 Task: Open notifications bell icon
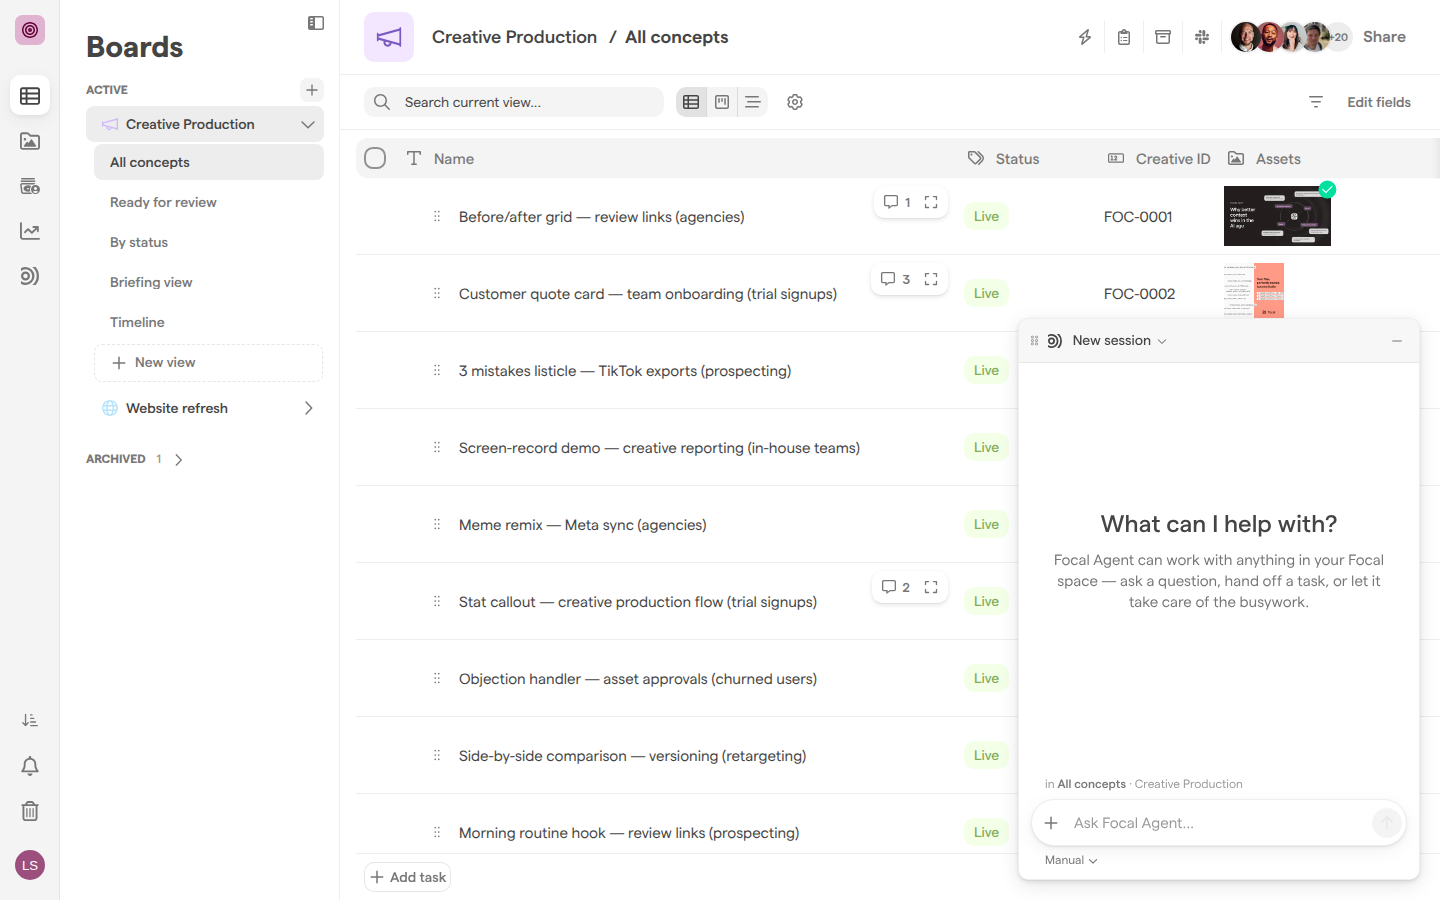click(30, 766)
